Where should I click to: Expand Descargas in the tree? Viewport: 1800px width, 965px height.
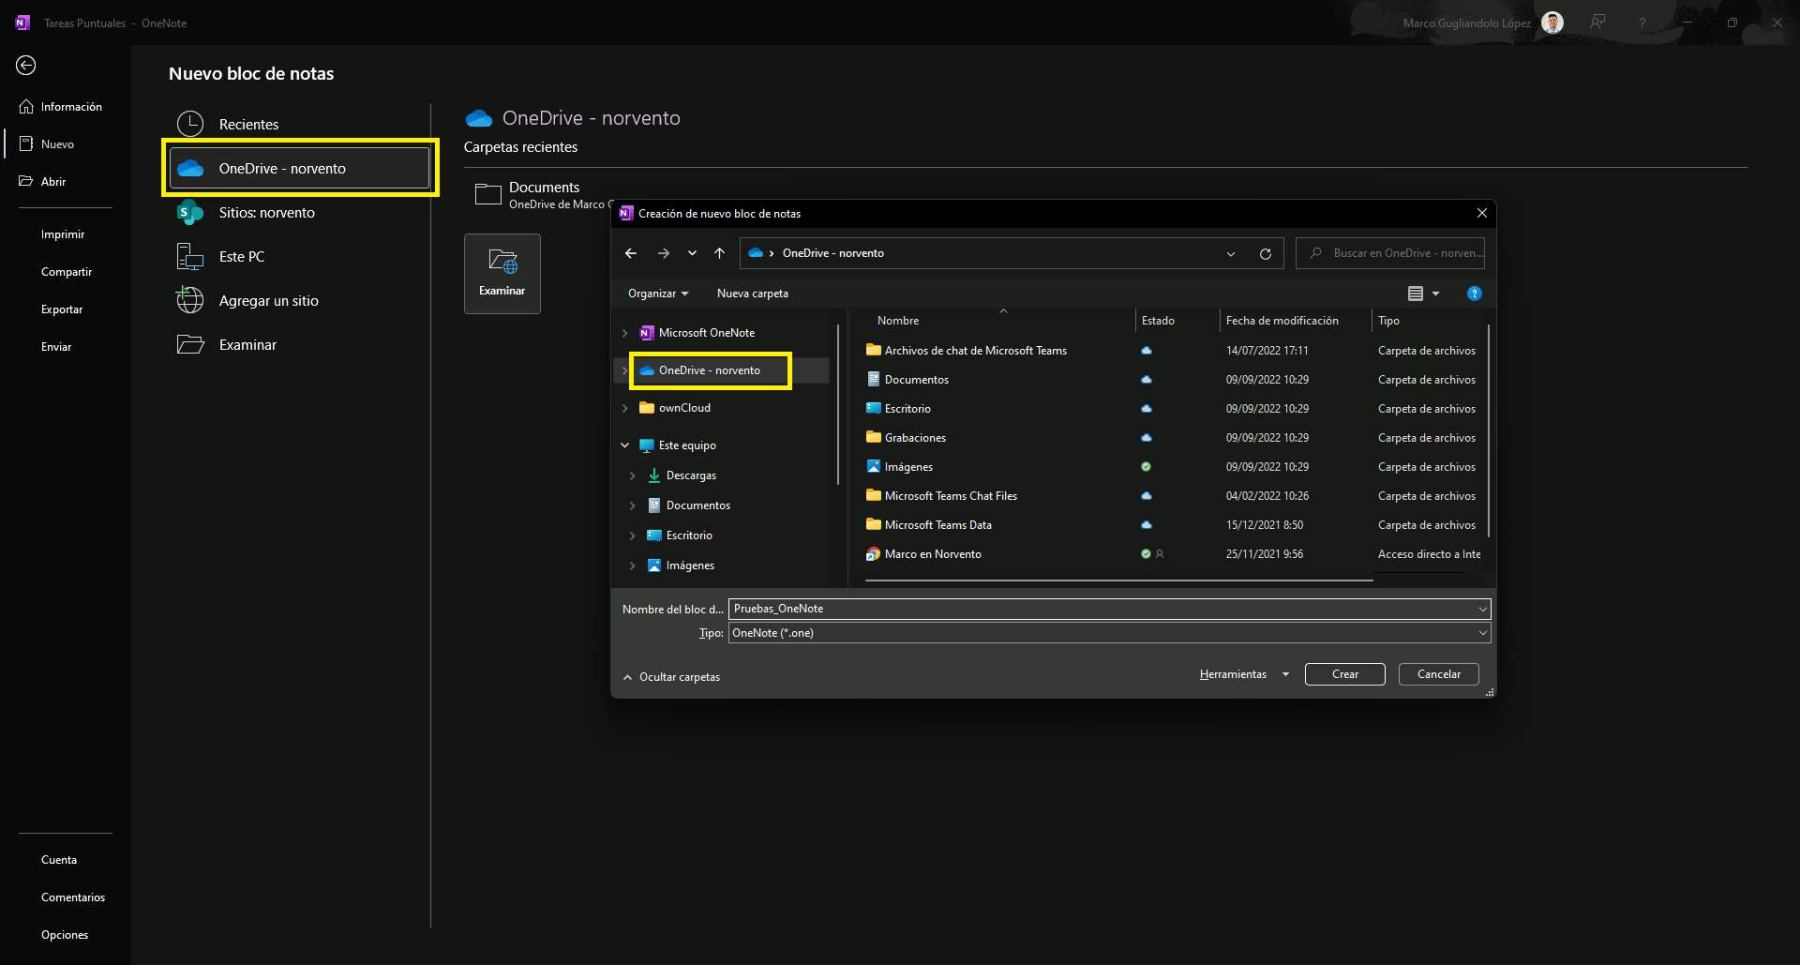pos(632,476)
